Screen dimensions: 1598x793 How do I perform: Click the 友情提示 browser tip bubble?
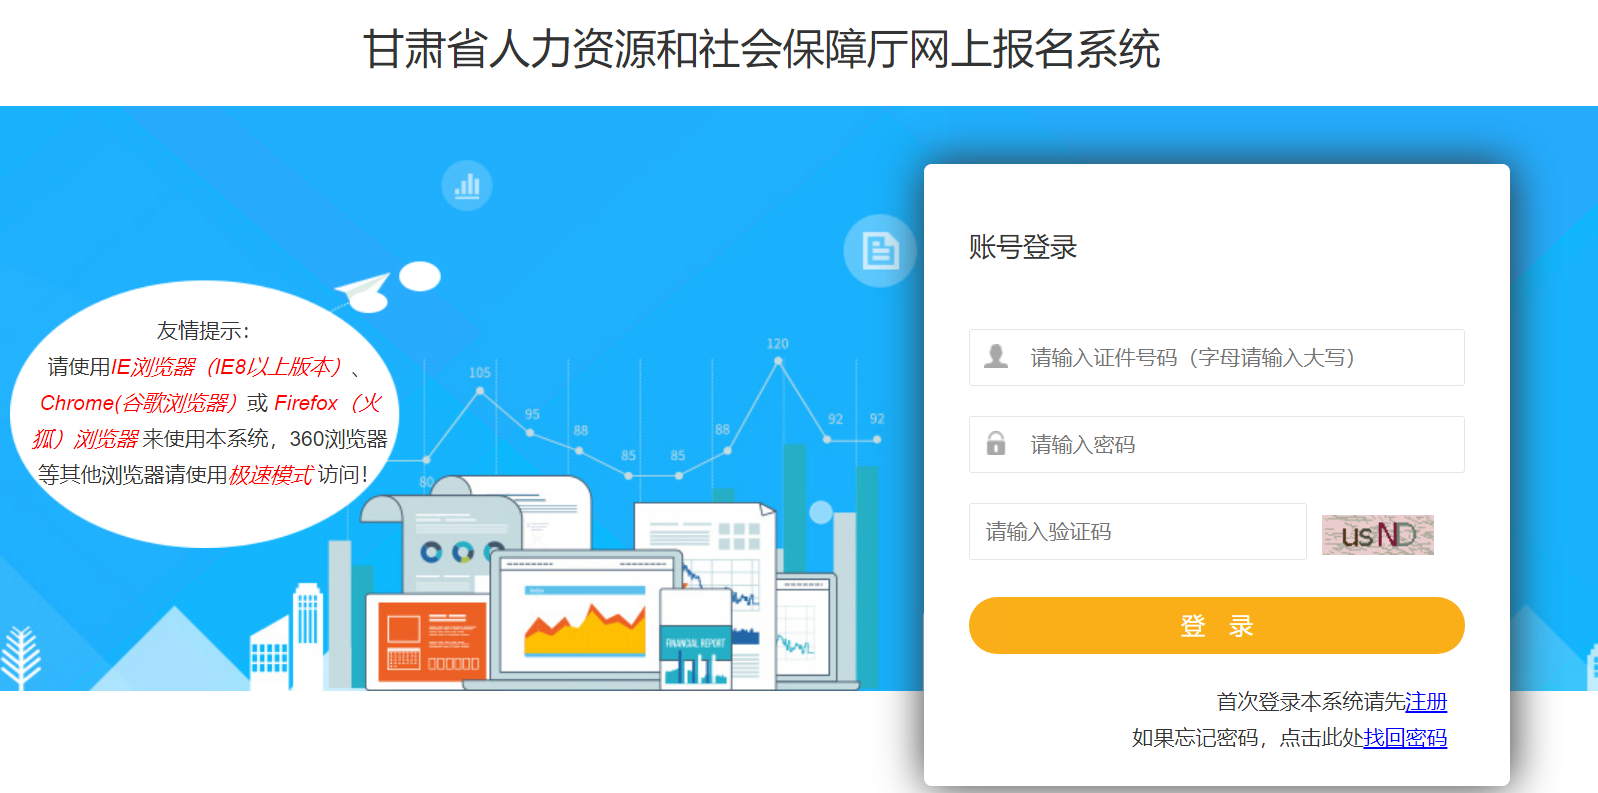205,414
